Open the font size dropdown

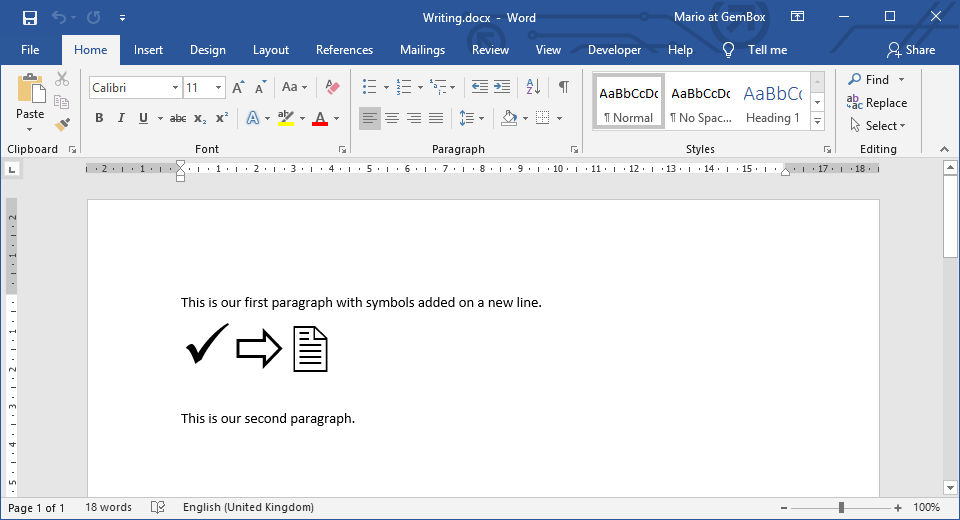coord(219,88)
